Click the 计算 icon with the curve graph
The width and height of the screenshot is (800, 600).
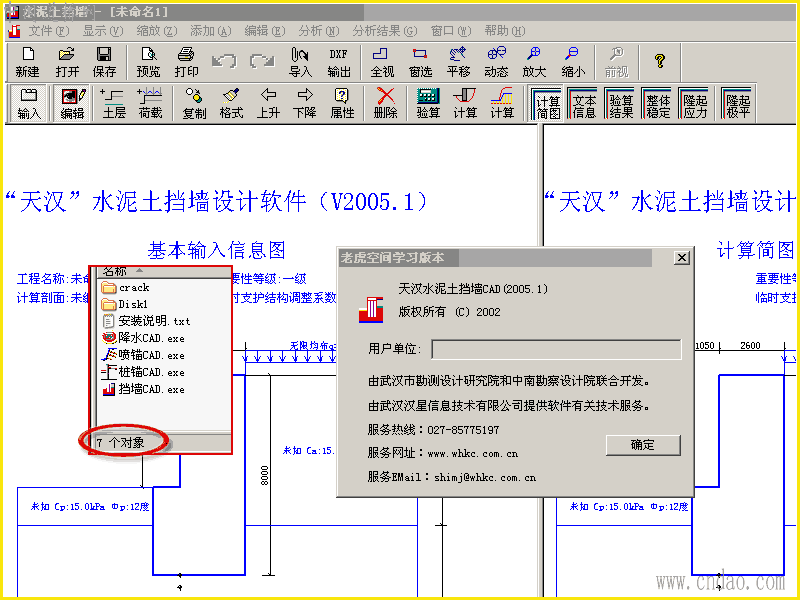[502, 103]
